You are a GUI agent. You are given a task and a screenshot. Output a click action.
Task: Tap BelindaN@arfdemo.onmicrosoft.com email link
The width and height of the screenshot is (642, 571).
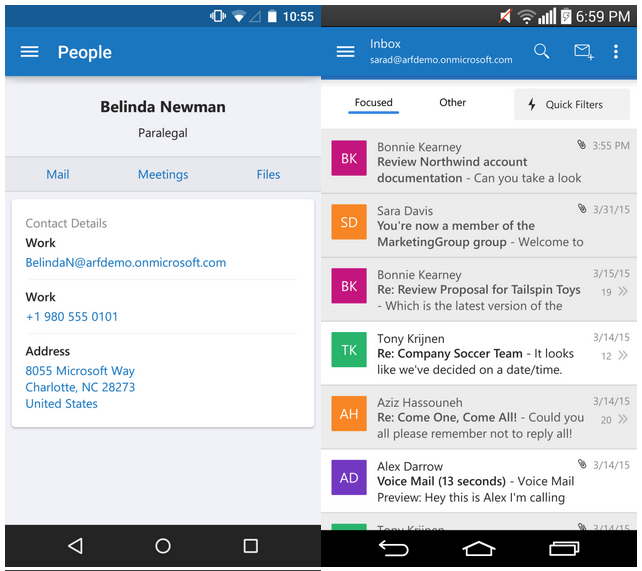tap(126, 263)
